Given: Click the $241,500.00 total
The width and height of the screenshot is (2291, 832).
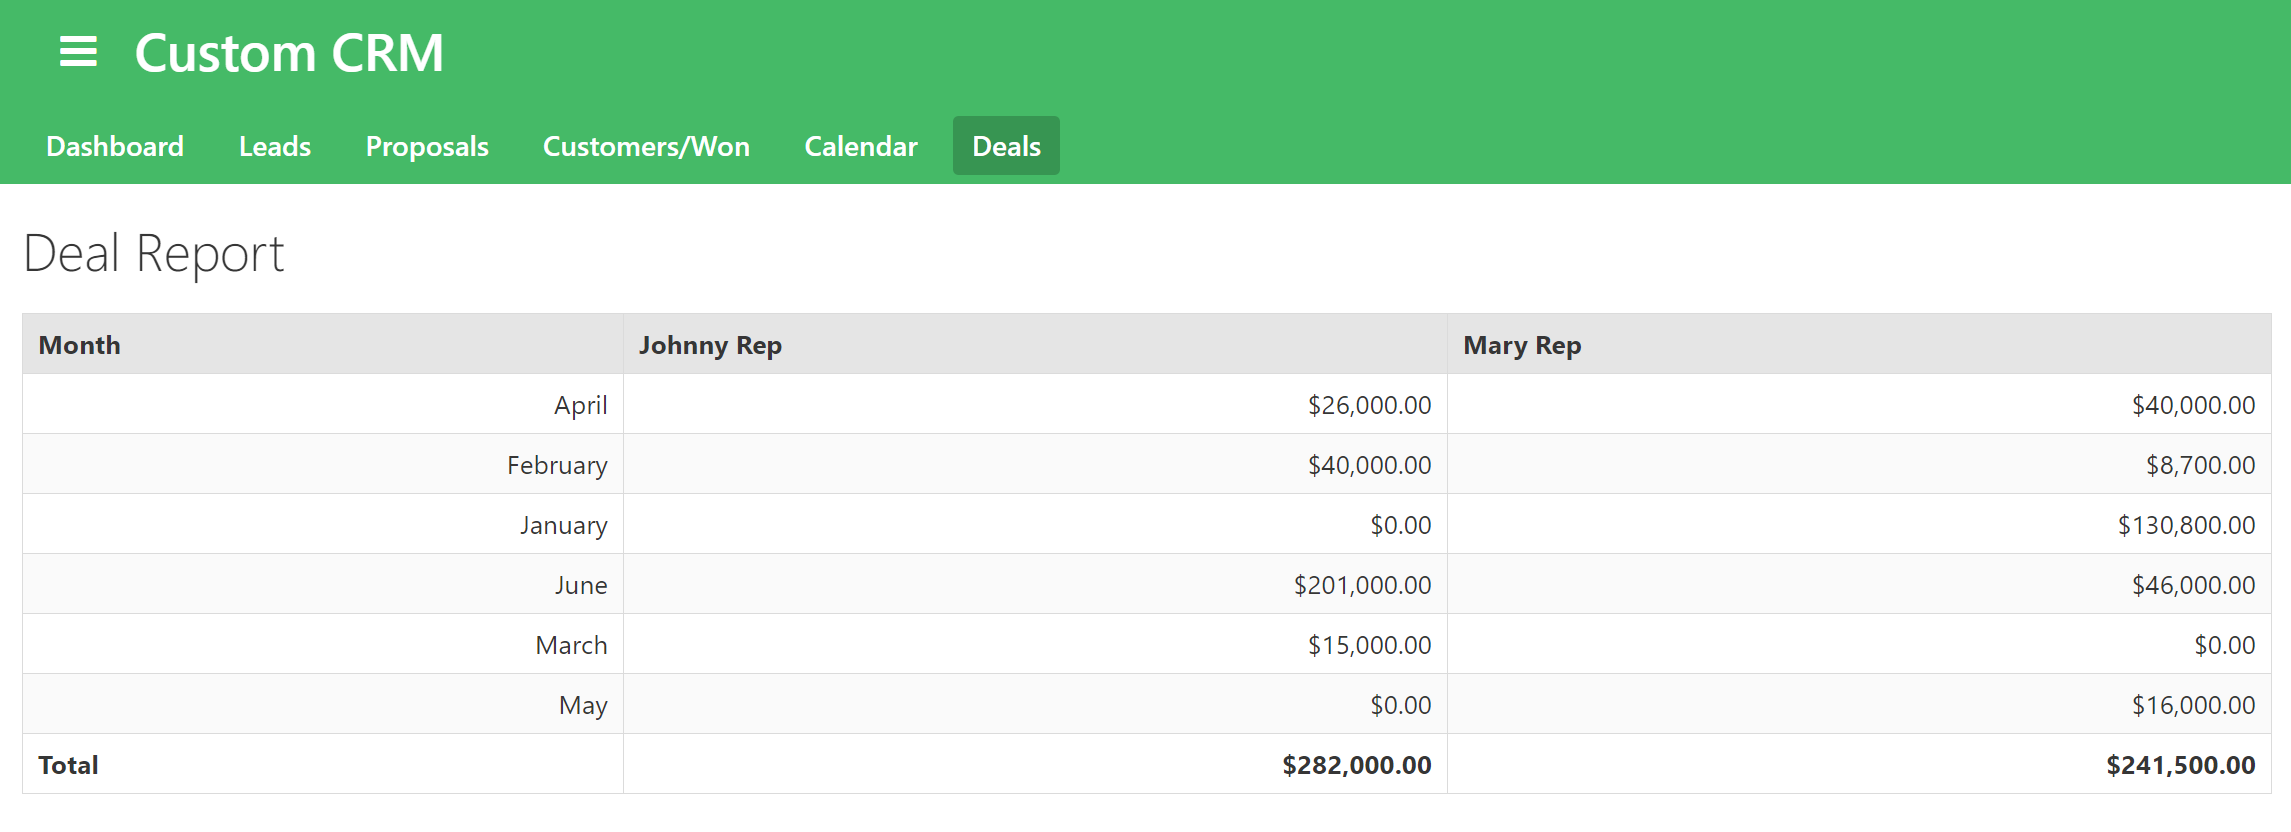Looking at the screenshot, I should (x=2180, y=765).
